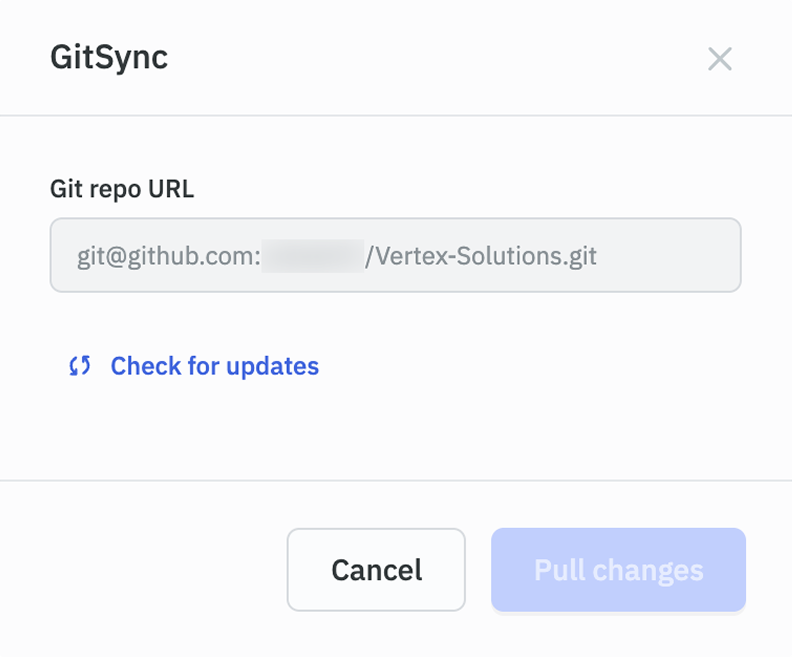This screenshot has width=792, height=657.
Task: Dismiss the dialog using the top-right X icon
Action: tap(720, 59)
